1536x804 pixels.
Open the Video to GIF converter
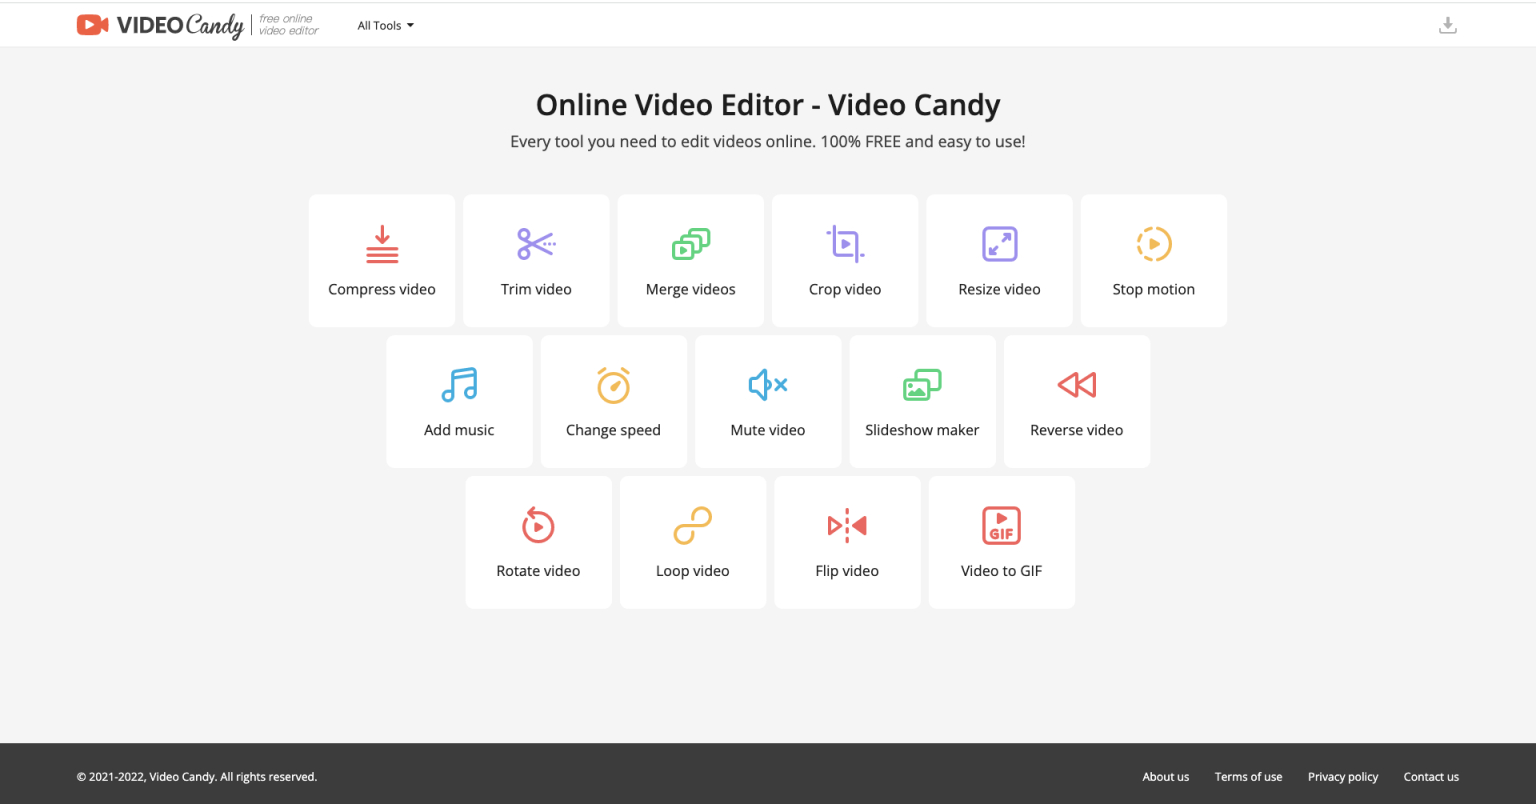1001,542
